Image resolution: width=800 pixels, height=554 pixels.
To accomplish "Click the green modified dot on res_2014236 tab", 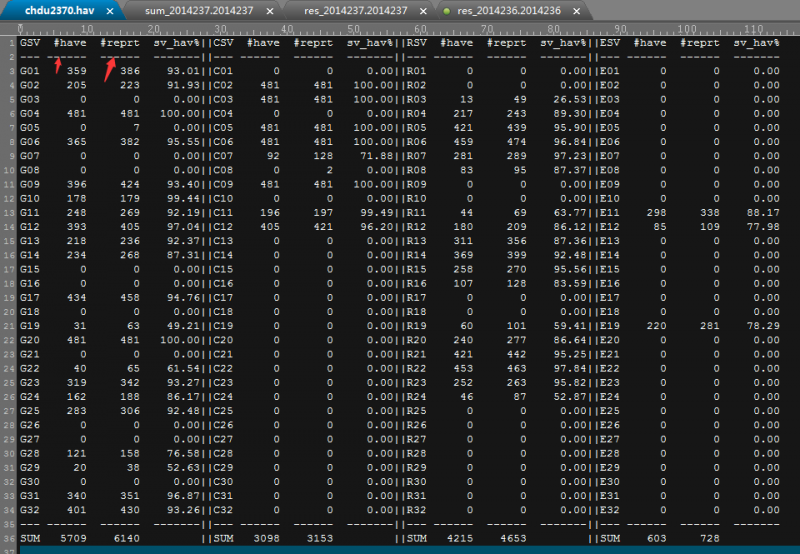I will pyautogui.click(x=446, y=11).
